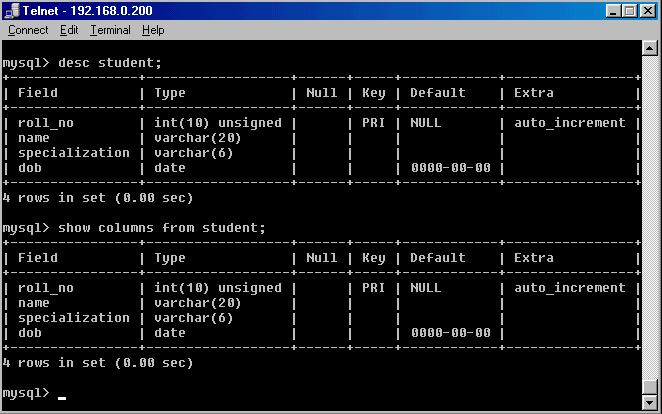Click second table's 0000-00-00 default value

[450, 333]
